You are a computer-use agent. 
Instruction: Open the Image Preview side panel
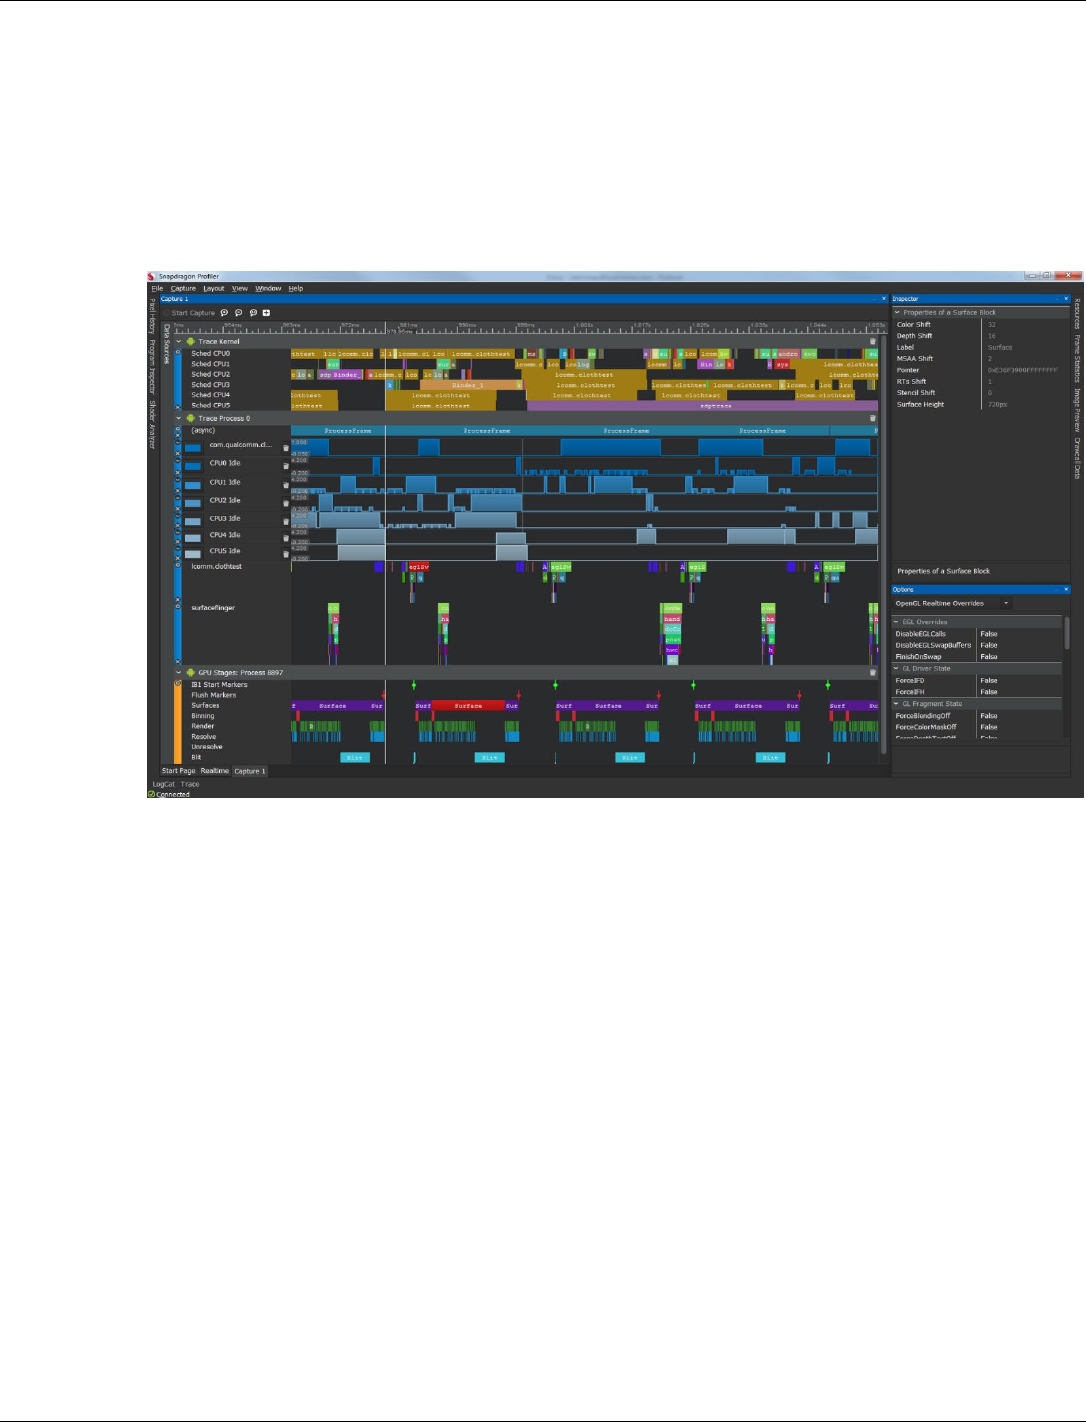[x=1077, y=410]
